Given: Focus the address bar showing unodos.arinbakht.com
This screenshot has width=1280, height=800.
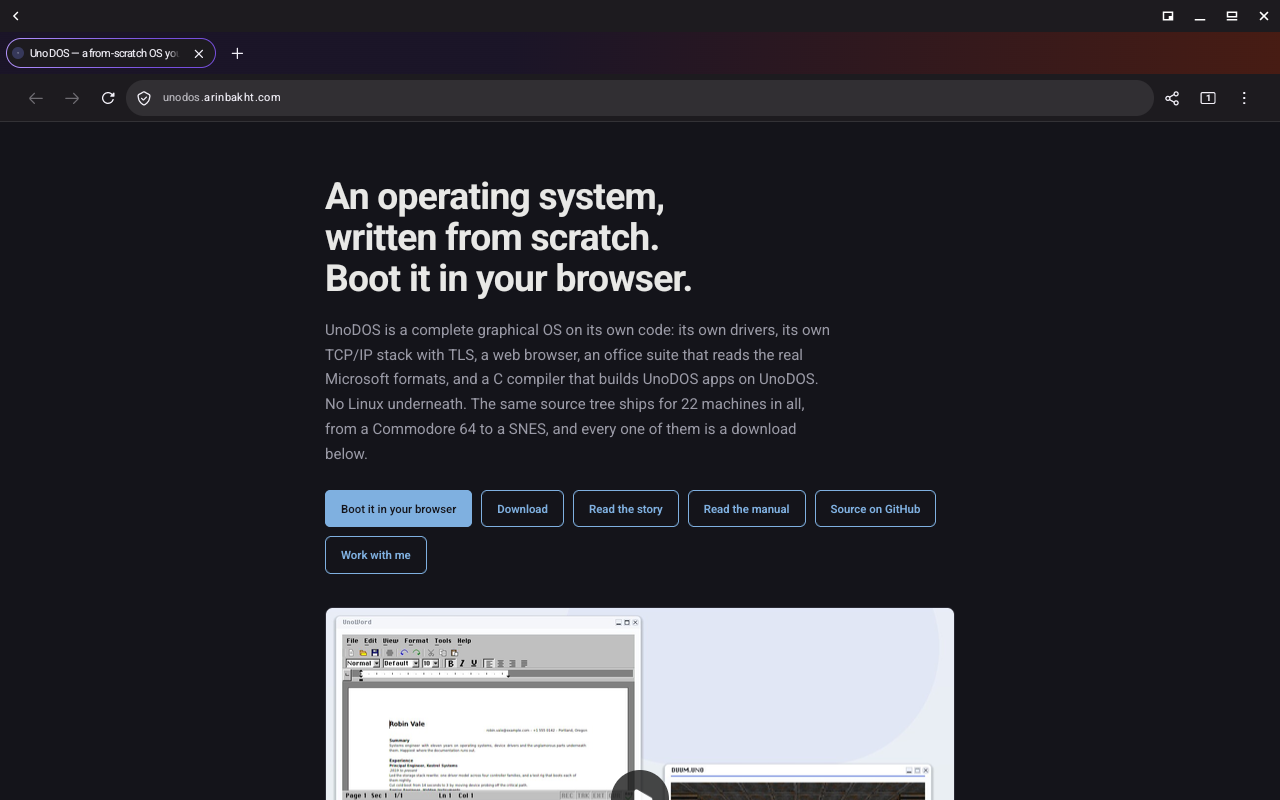Looking at the screenshot, I should point(640,98).
